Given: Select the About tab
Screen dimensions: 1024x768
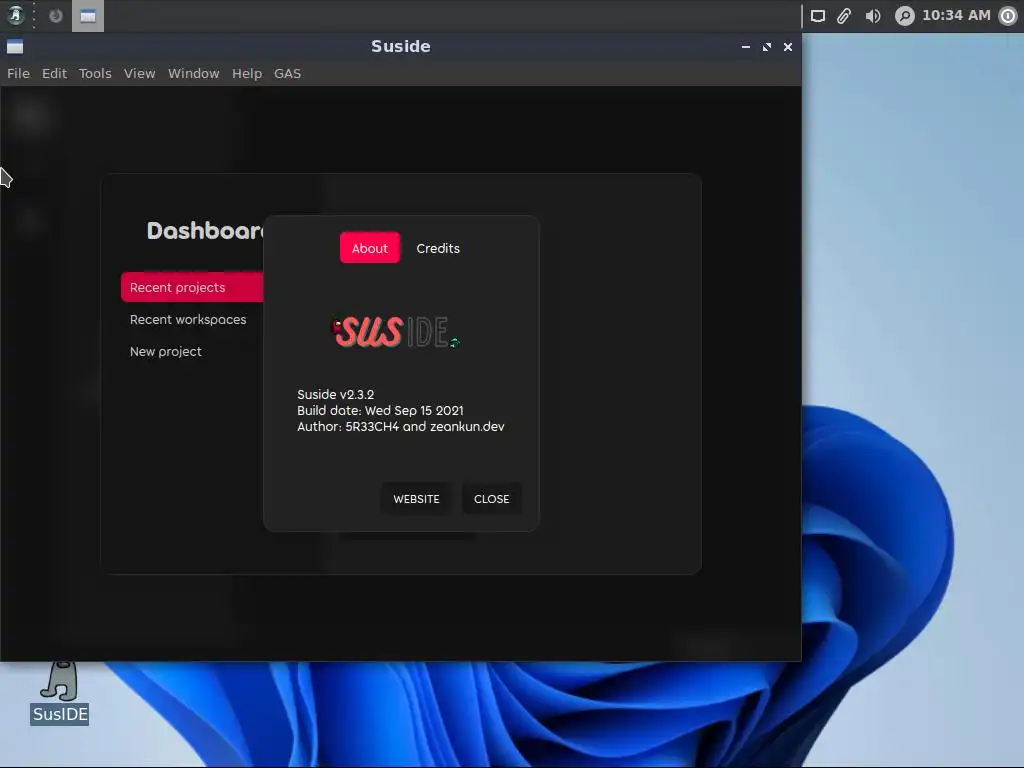Looking at the screenshot, I should (370, 248).
